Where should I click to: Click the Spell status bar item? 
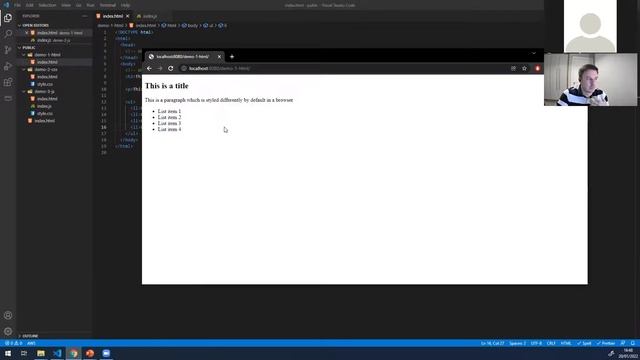point(584,343)
